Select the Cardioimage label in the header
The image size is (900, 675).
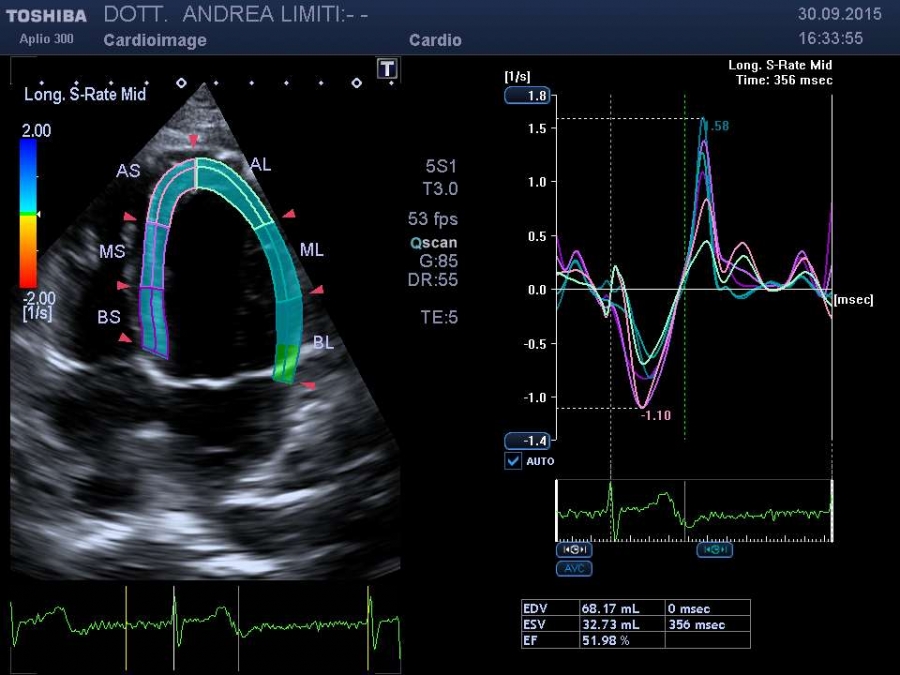(155, 40)
